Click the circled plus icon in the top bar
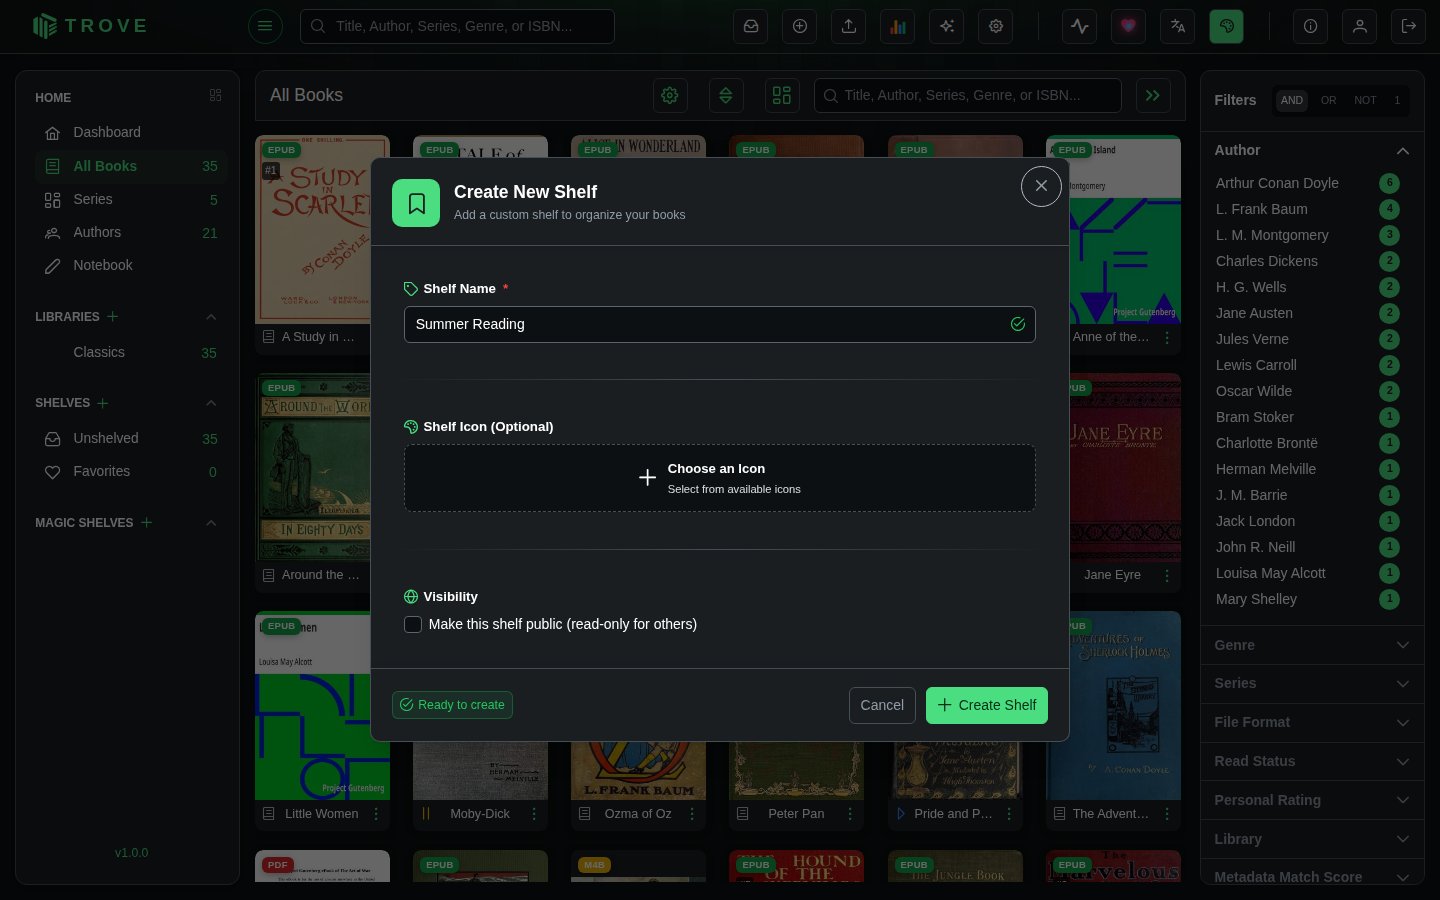Screen dimensions: 1440x900 (800, 26)
